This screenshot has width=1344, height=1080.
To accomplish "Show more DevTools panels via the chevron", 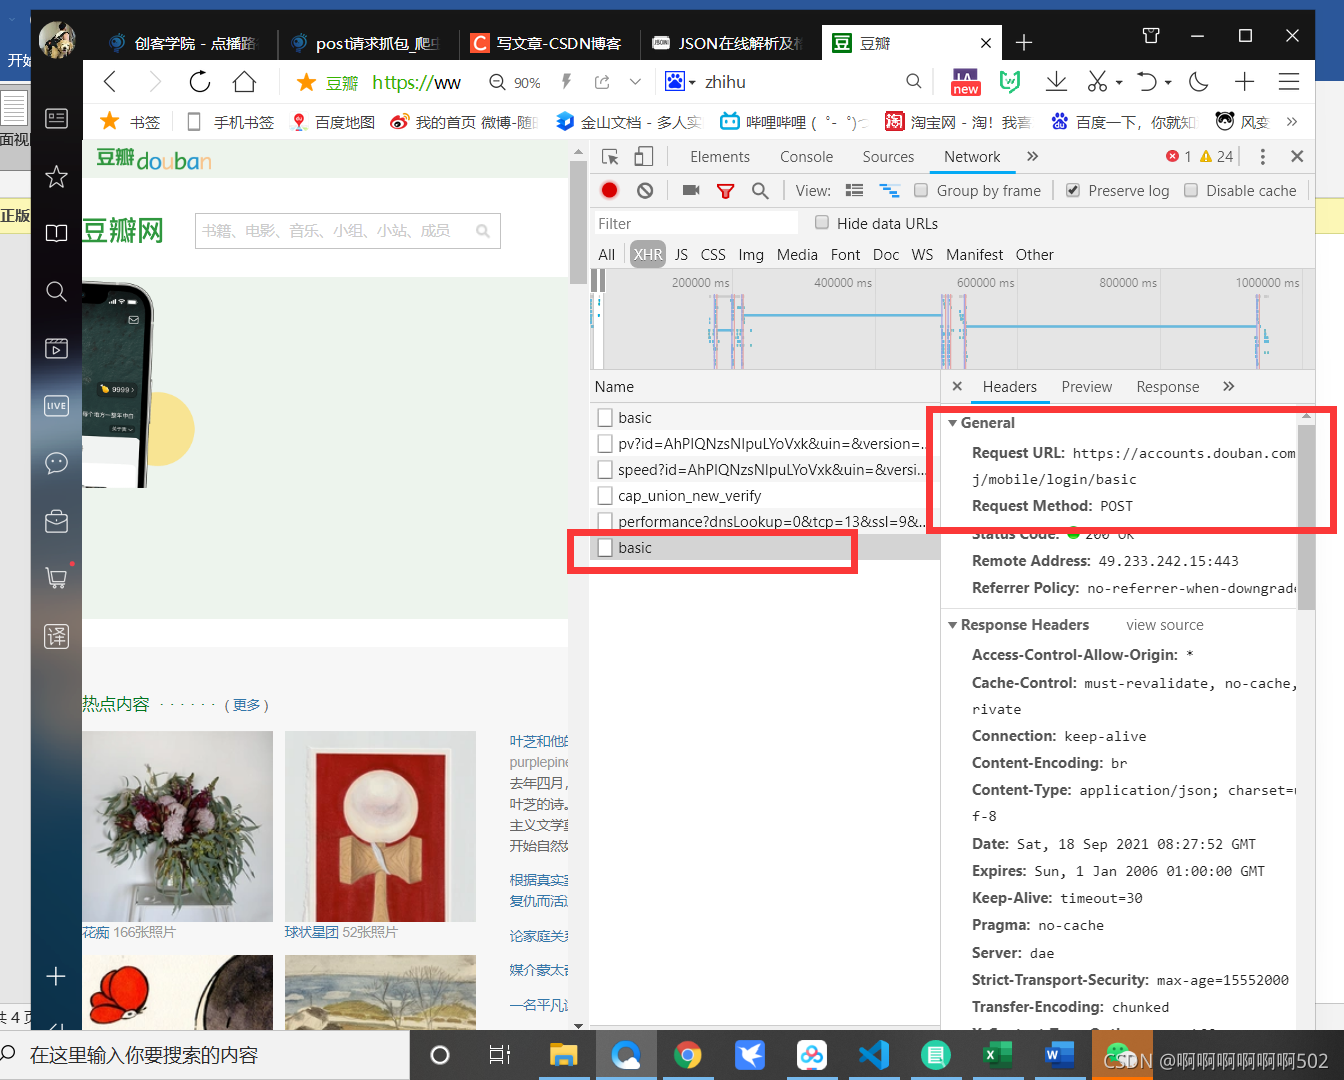I will click(1033, 156).
